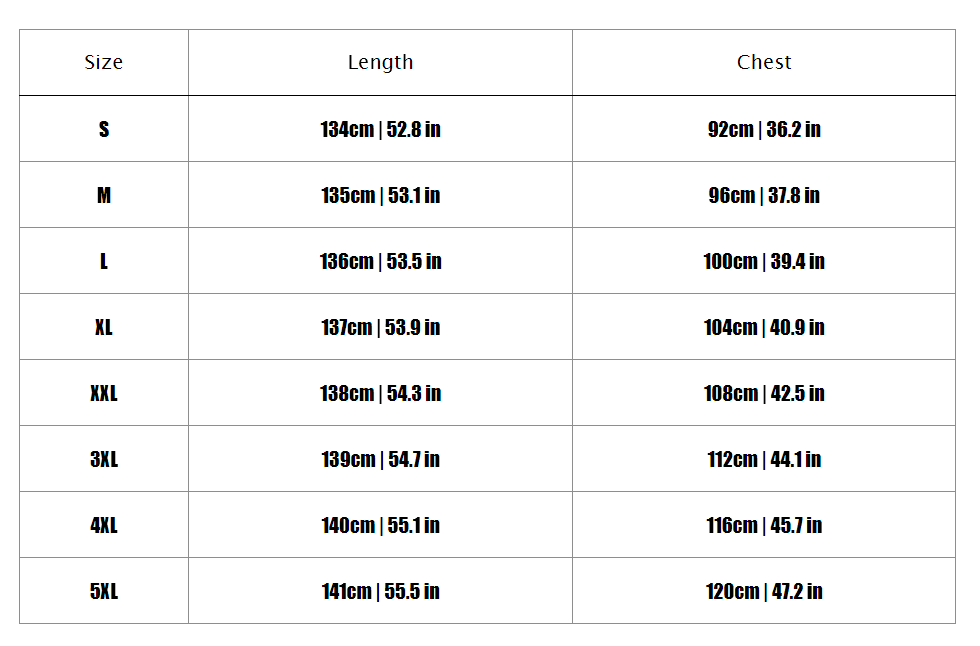
Task: Click the 104cm | 40.9 in chest cell
Action: [x=764, y=327]
